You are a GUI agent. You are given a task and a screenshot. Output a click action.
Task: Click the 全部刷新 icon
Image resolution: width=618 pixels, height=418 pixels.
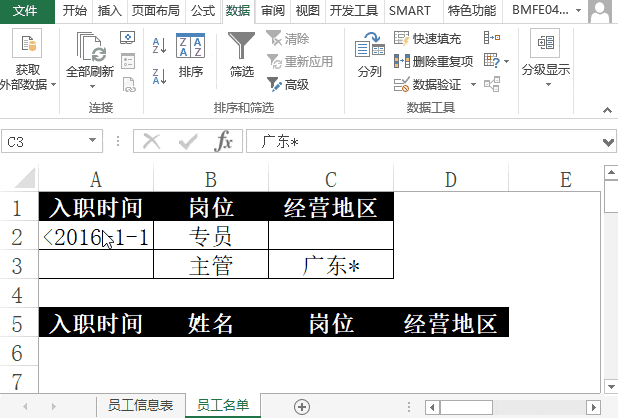90,47
